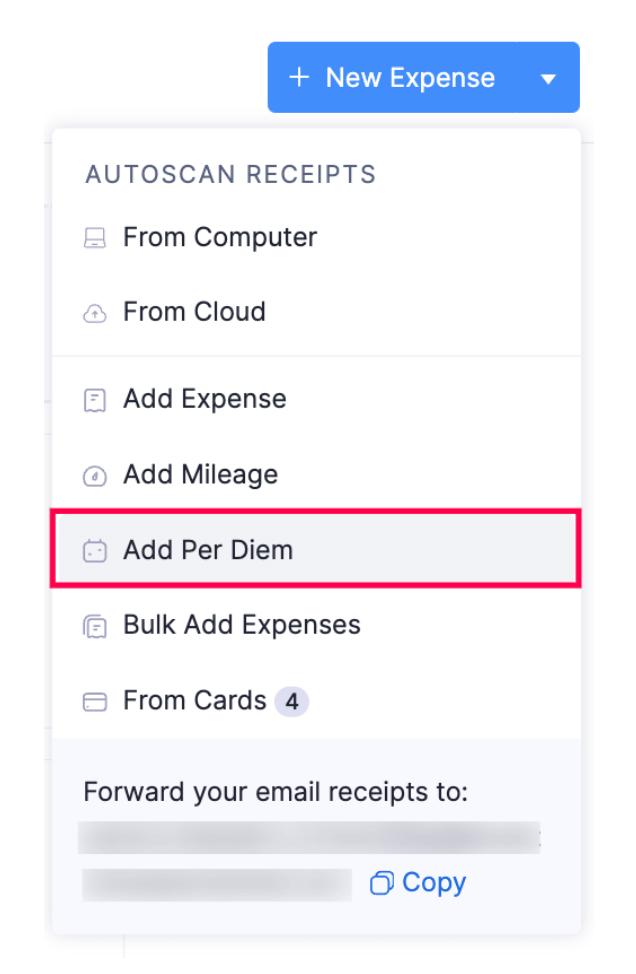Screen dimensions: 636x974
Task: Open the New Expense dropdown arrow
Action: [548, 77]
